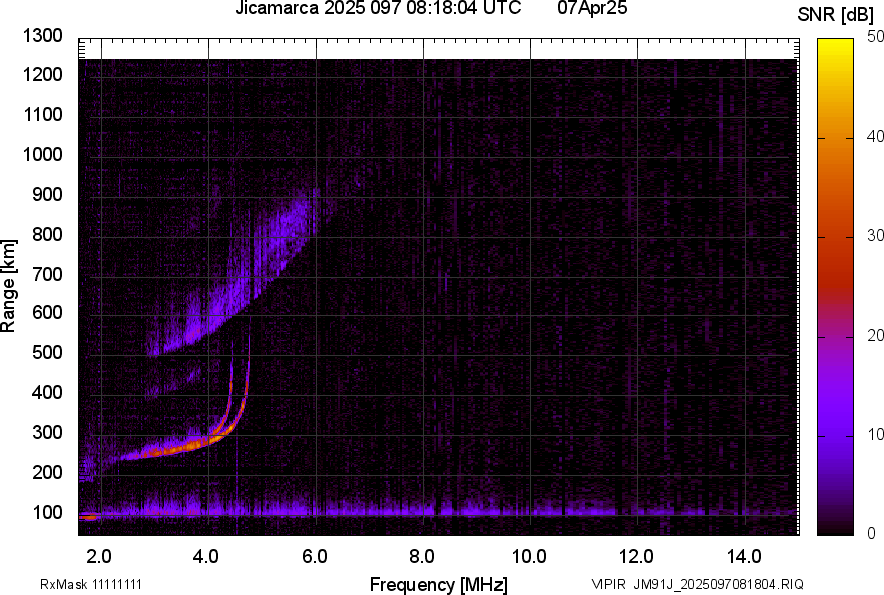
Task: Click the range tick label '900'
Action: [47, 194]
